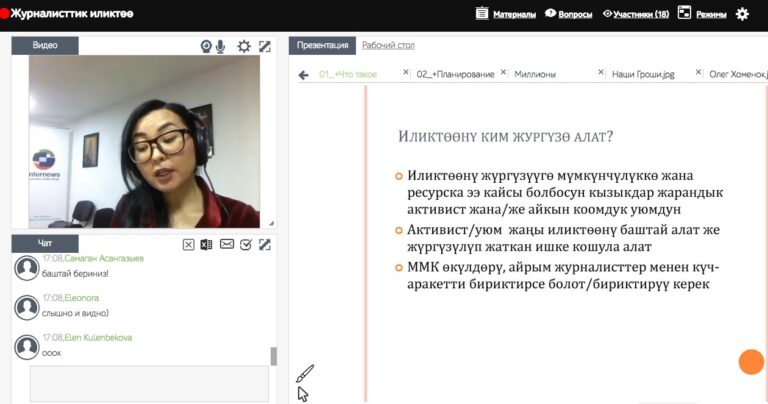Open settings gear in top bar
768x404 pixels.
click(743, 14)
